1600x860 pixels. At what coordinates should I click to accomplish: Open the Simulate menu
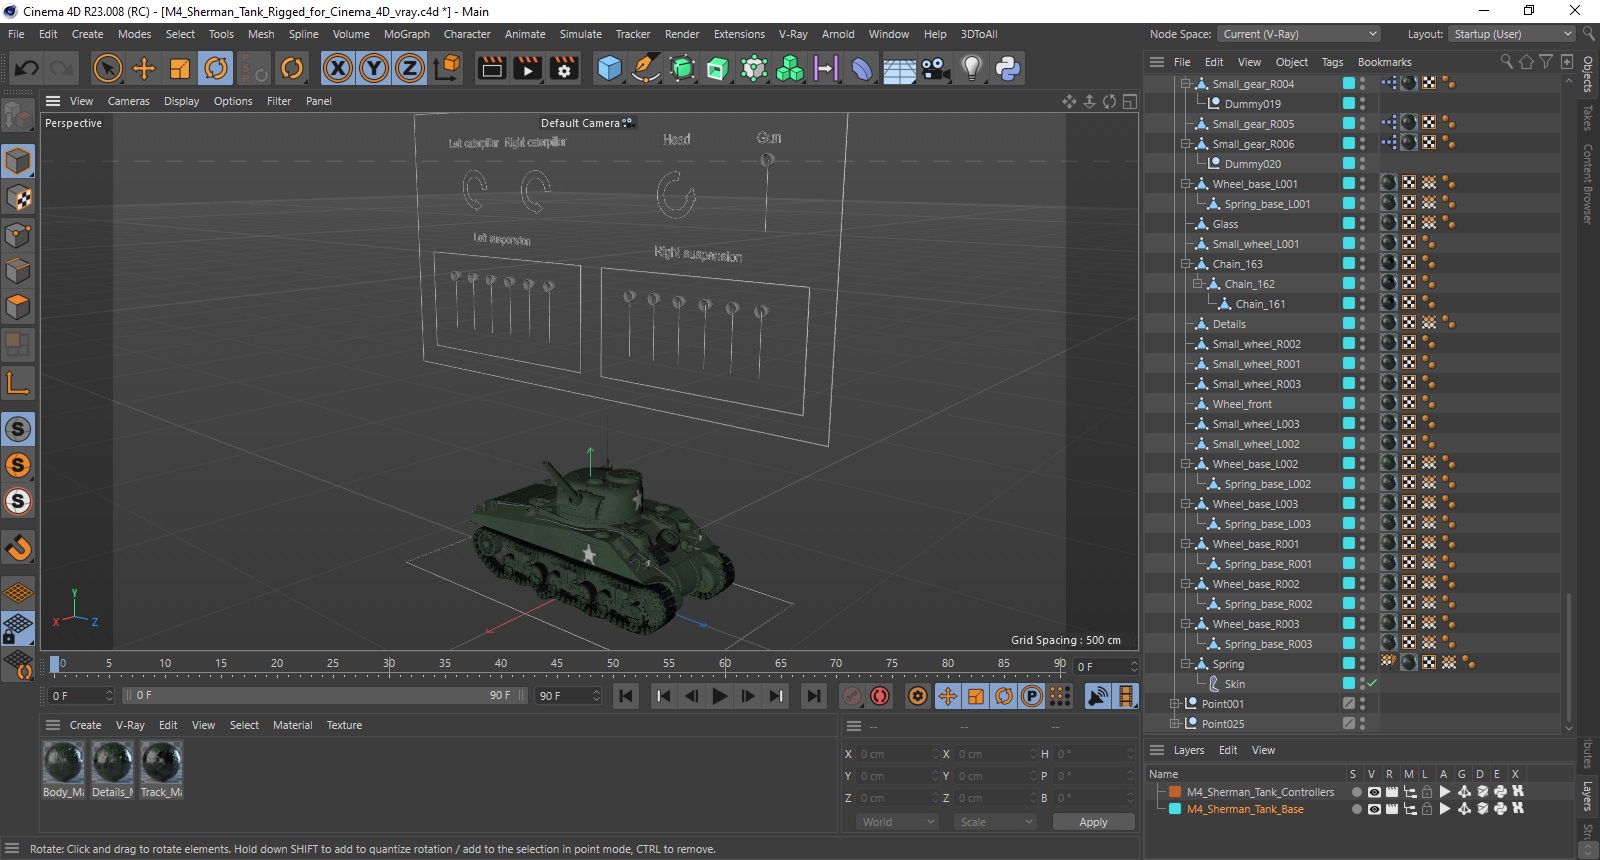click(580, 34)
